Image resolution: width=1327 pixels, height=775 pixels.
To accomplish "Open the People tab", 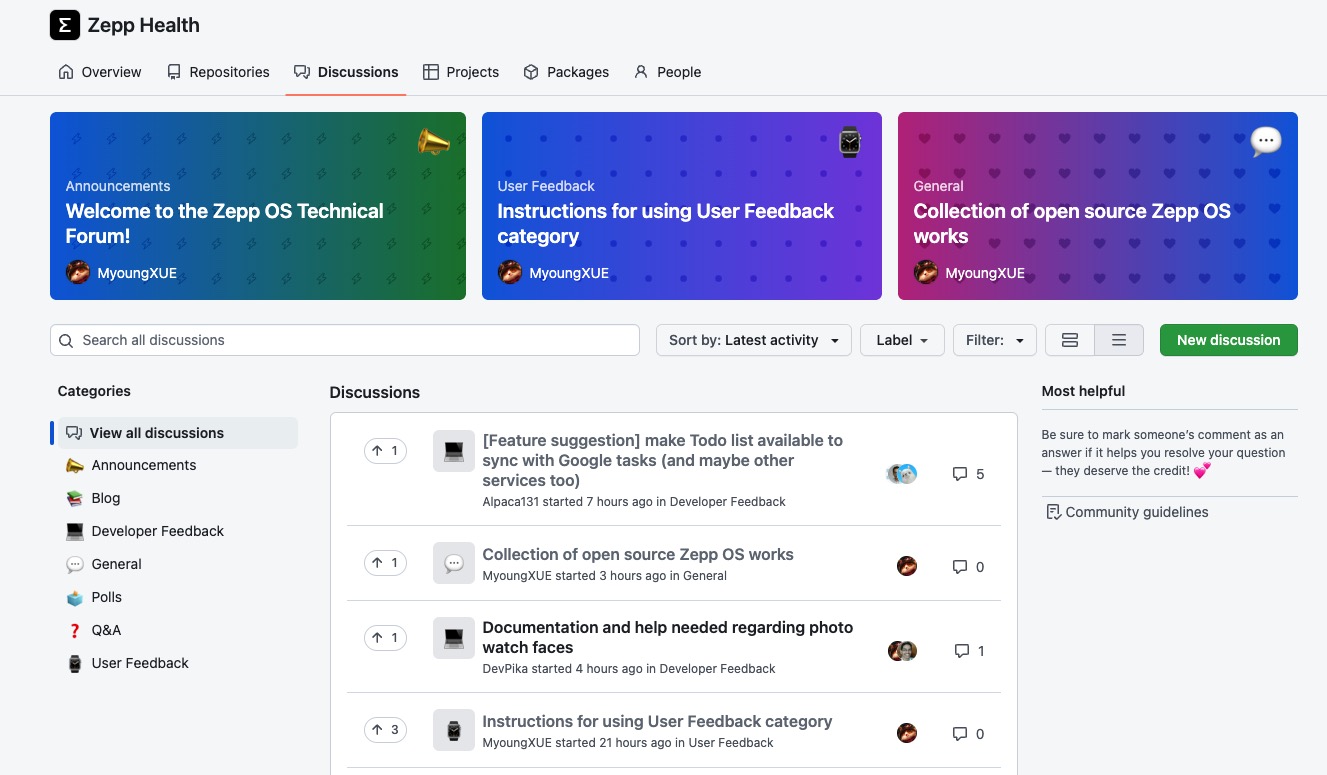I will 667,72.
